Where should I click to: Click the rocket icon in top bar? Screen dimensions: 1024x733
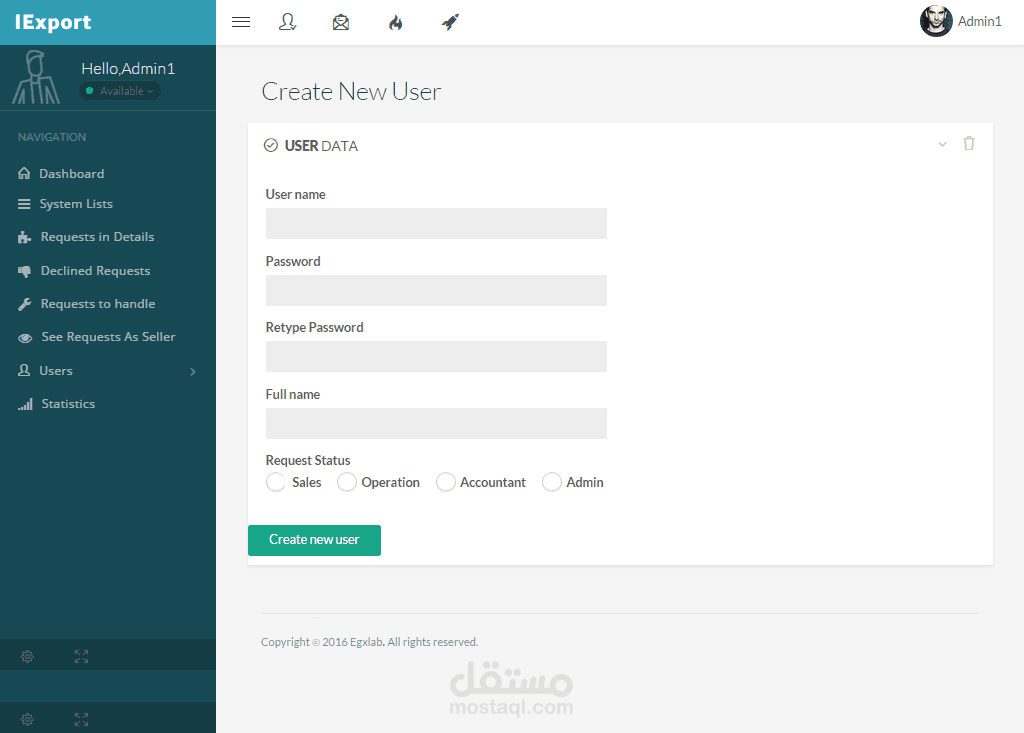pos(451,22)
